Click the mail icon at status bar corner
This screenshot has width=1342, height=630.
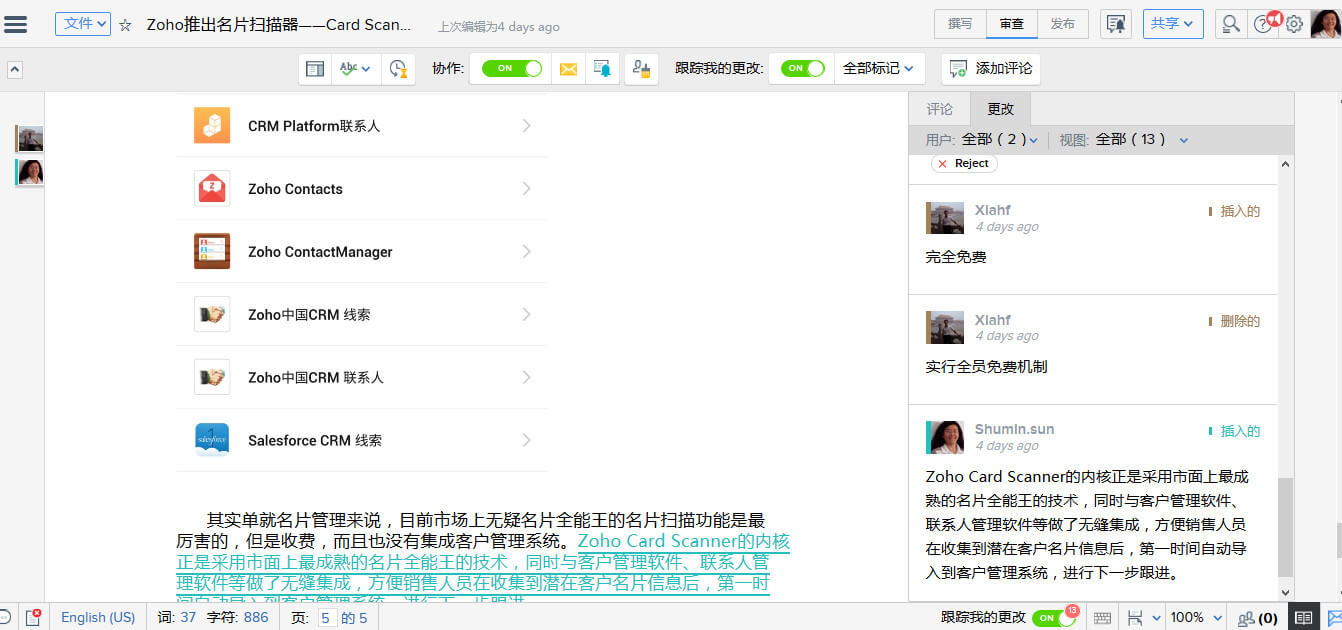point(1335,617)
